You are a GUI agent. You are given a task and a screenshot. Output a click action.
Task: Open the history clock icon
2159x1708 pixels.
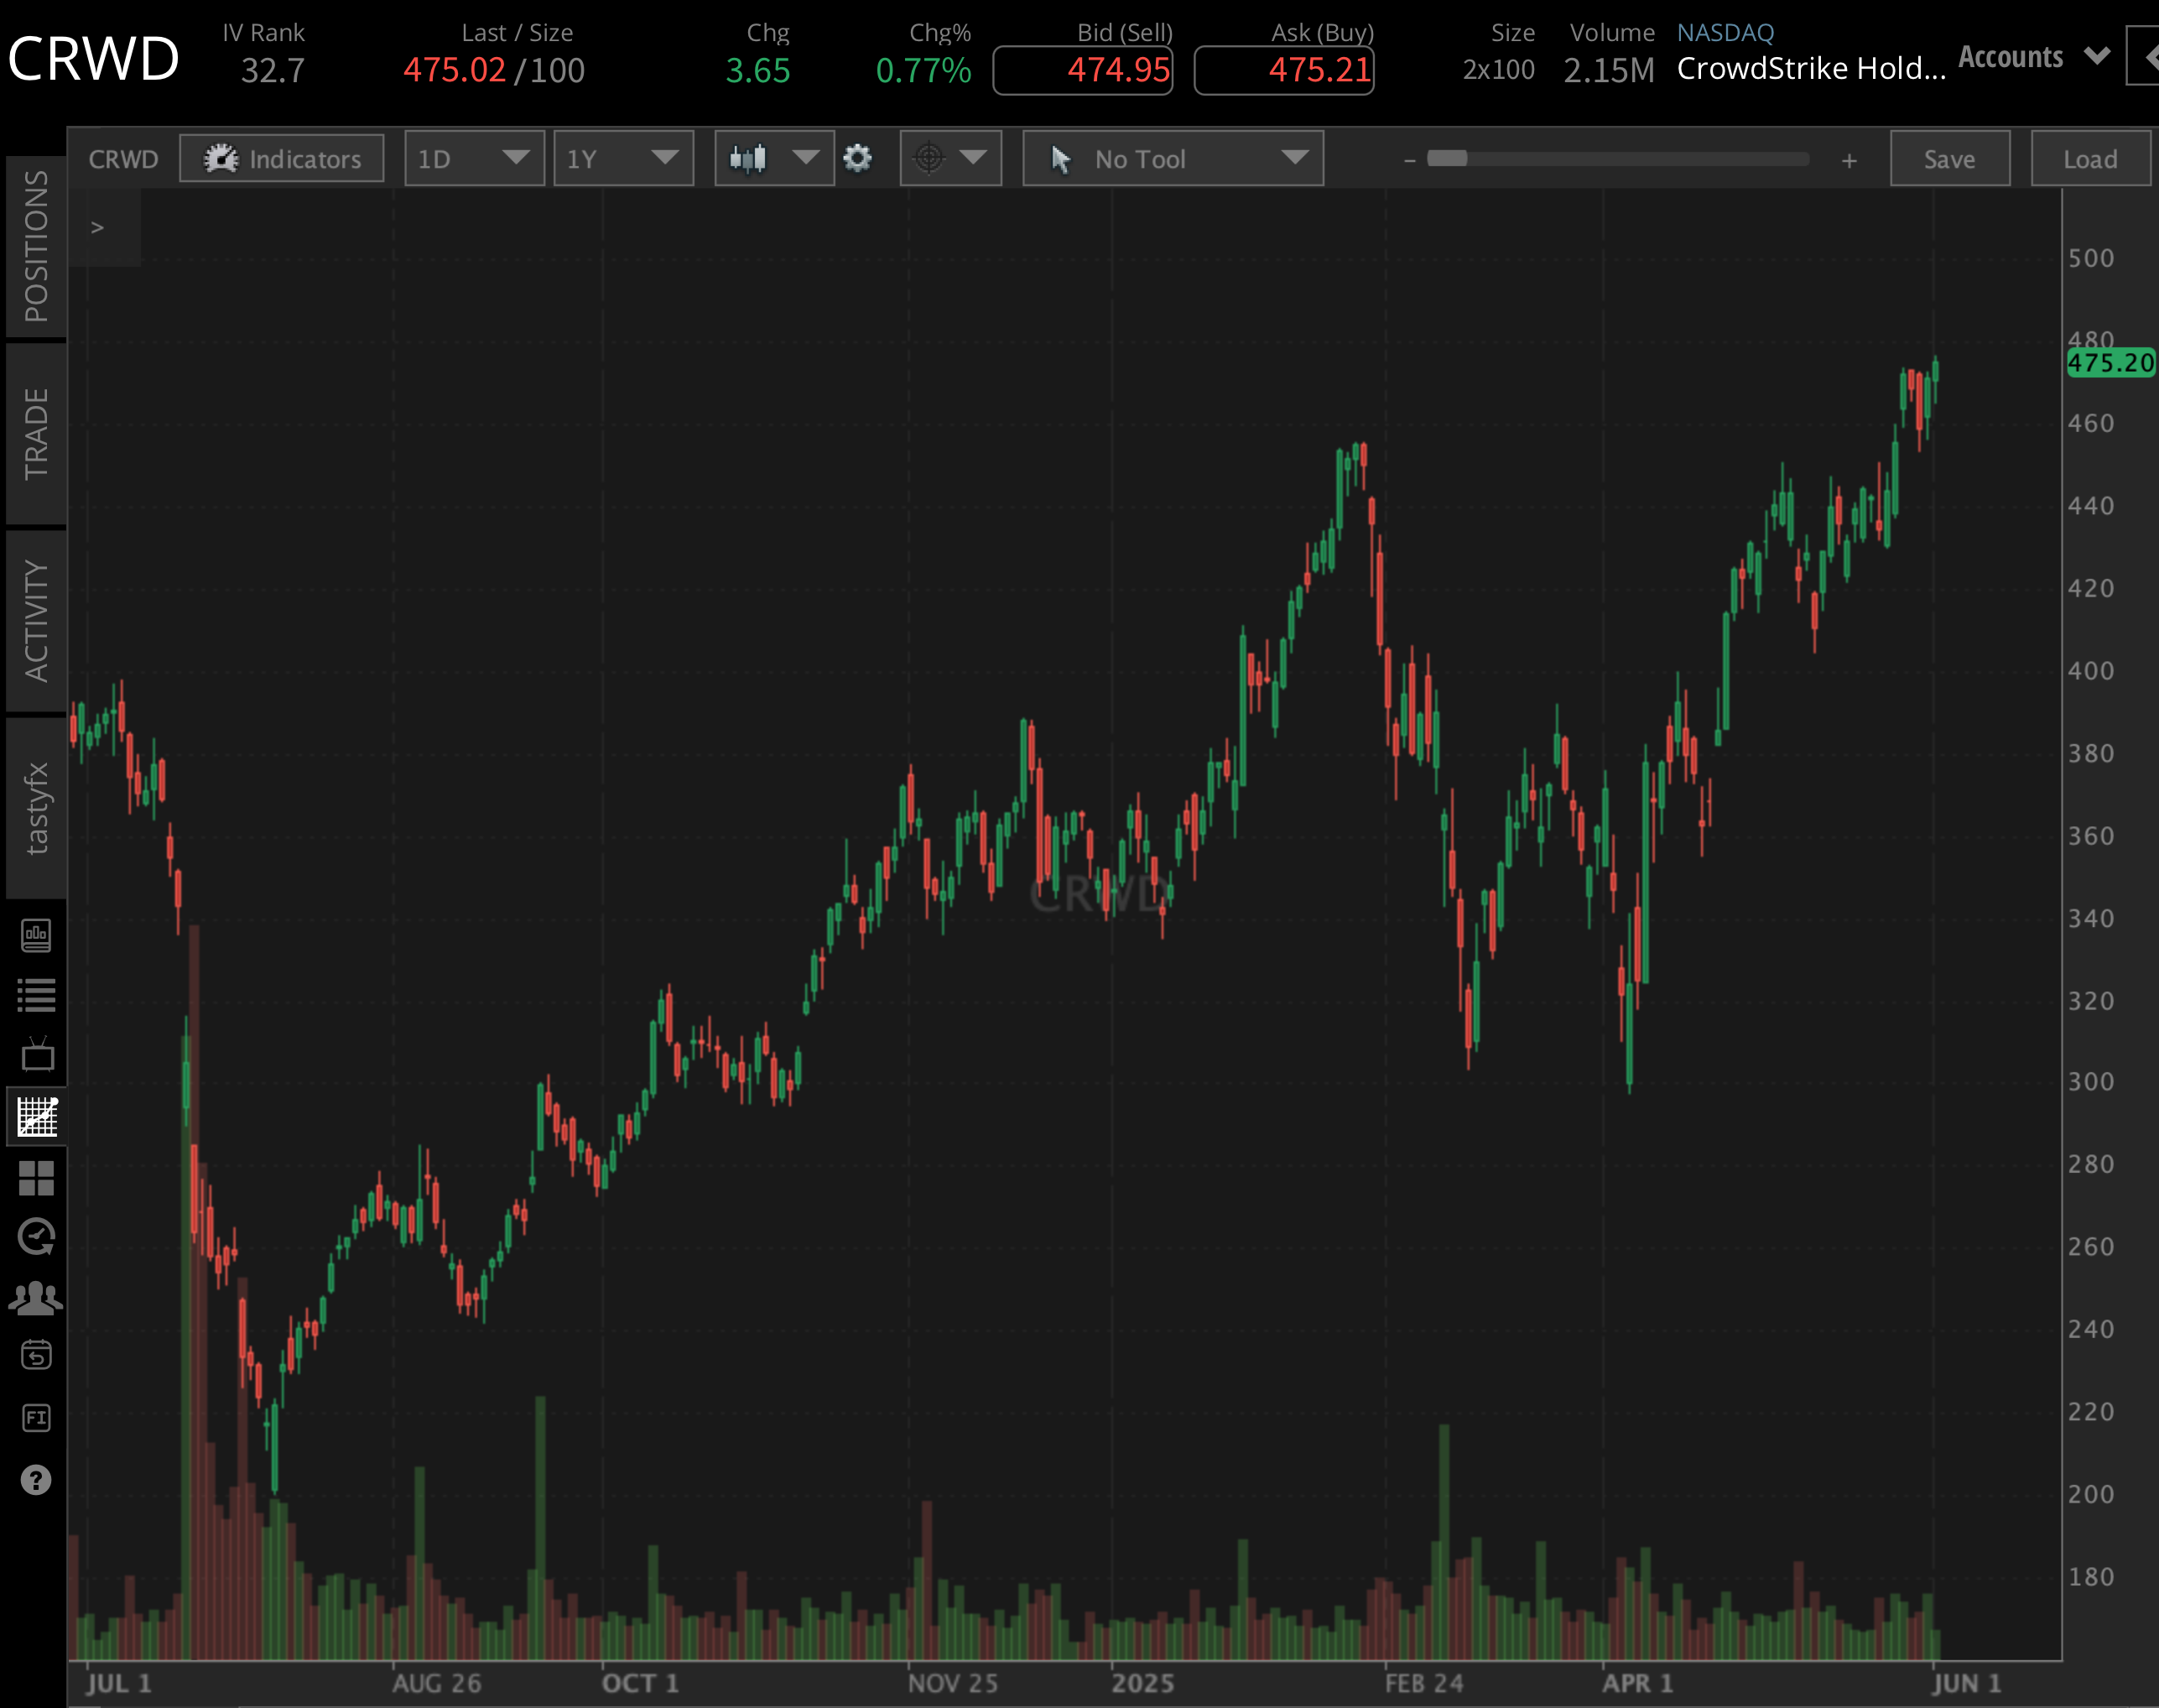[37, 1236]
